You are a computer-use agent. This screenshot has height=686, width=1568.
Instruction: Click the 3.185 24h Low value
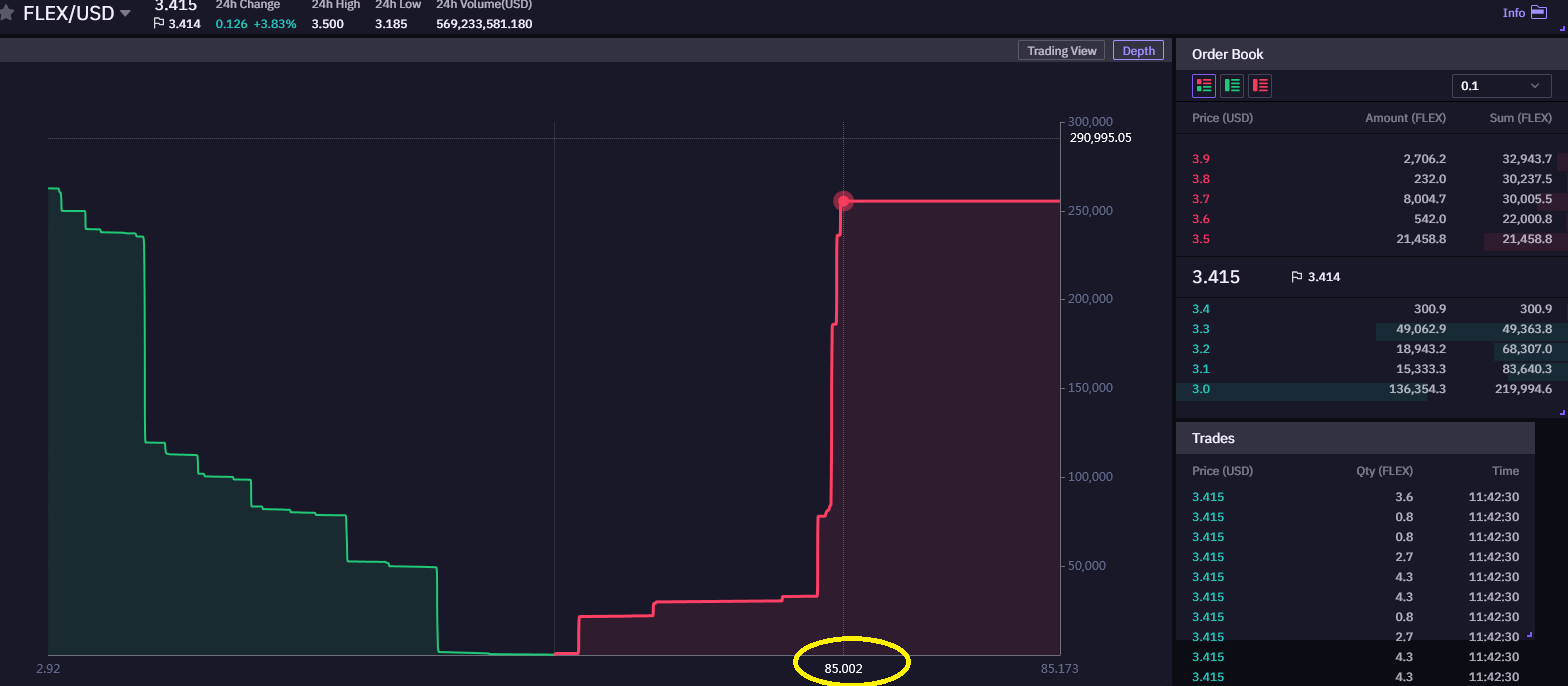pos(391,24)
